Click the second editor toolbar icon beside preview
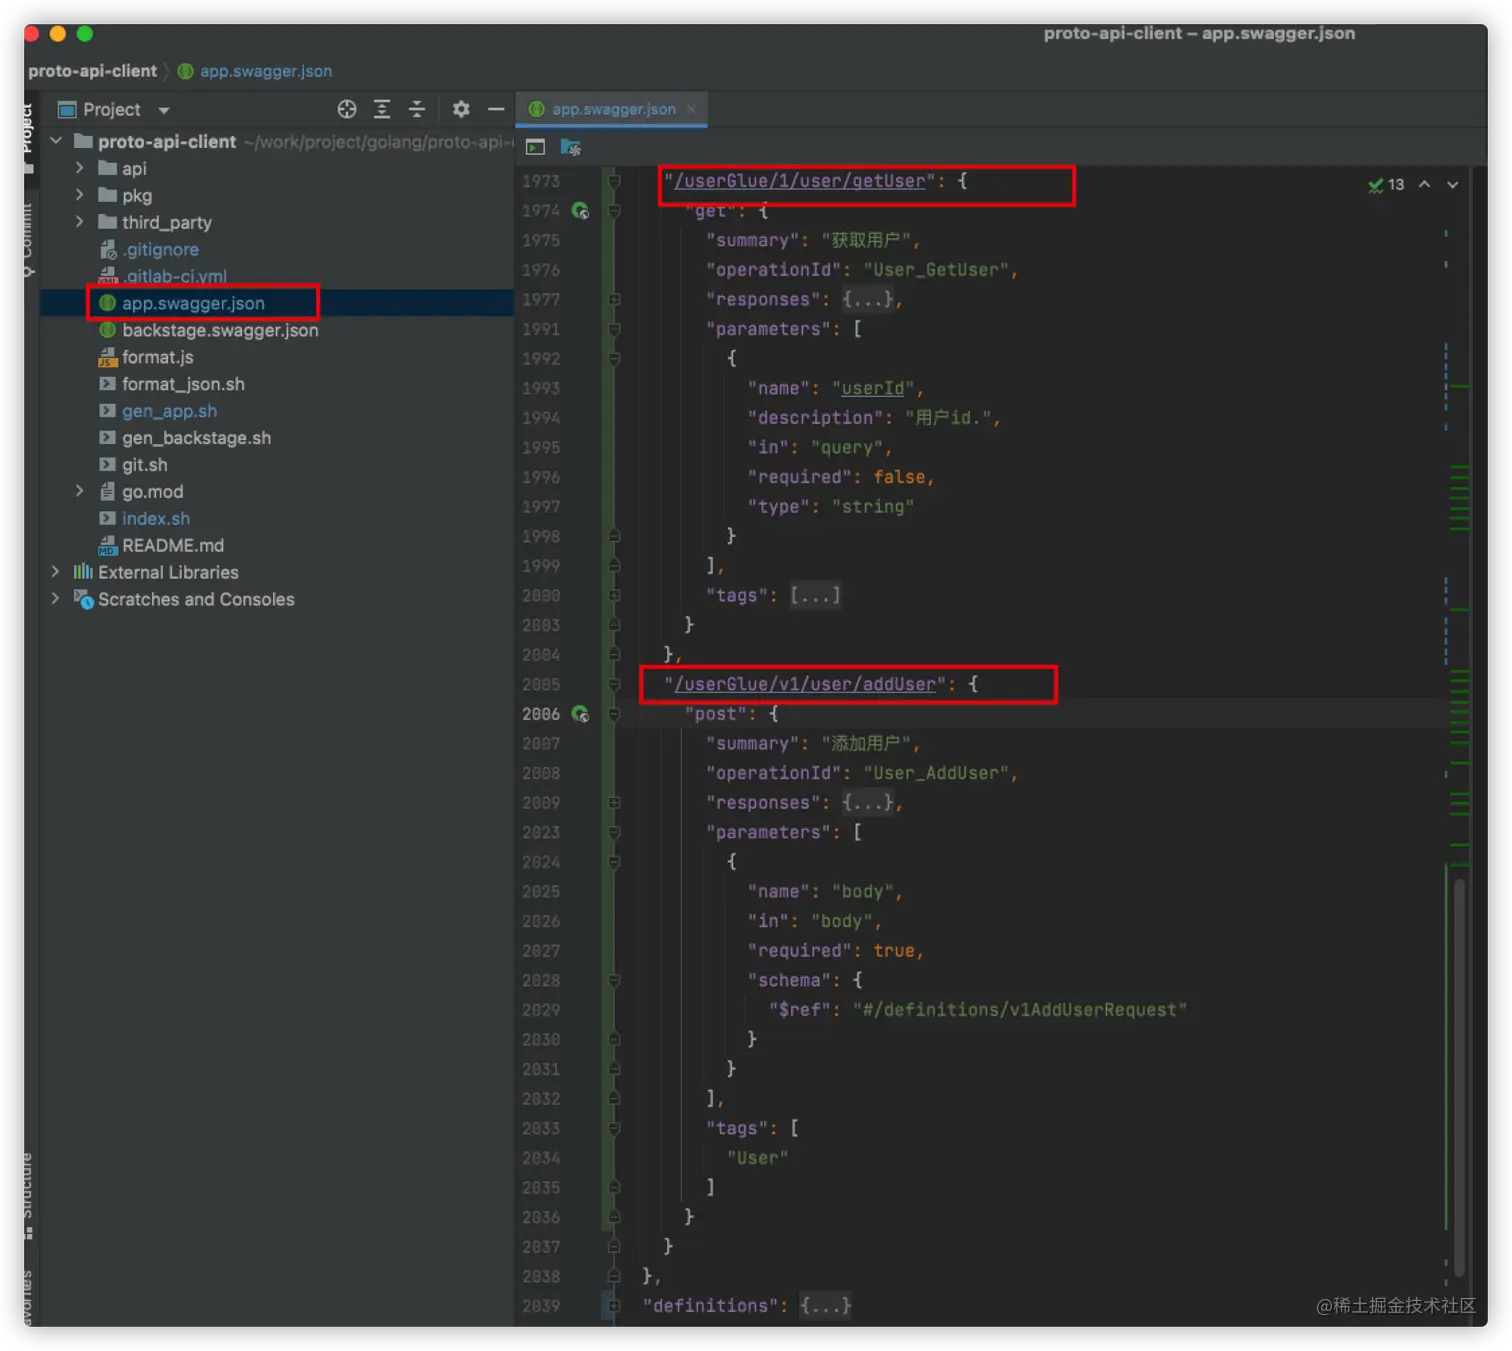The image size is (1512, 1351). point(571,147)
